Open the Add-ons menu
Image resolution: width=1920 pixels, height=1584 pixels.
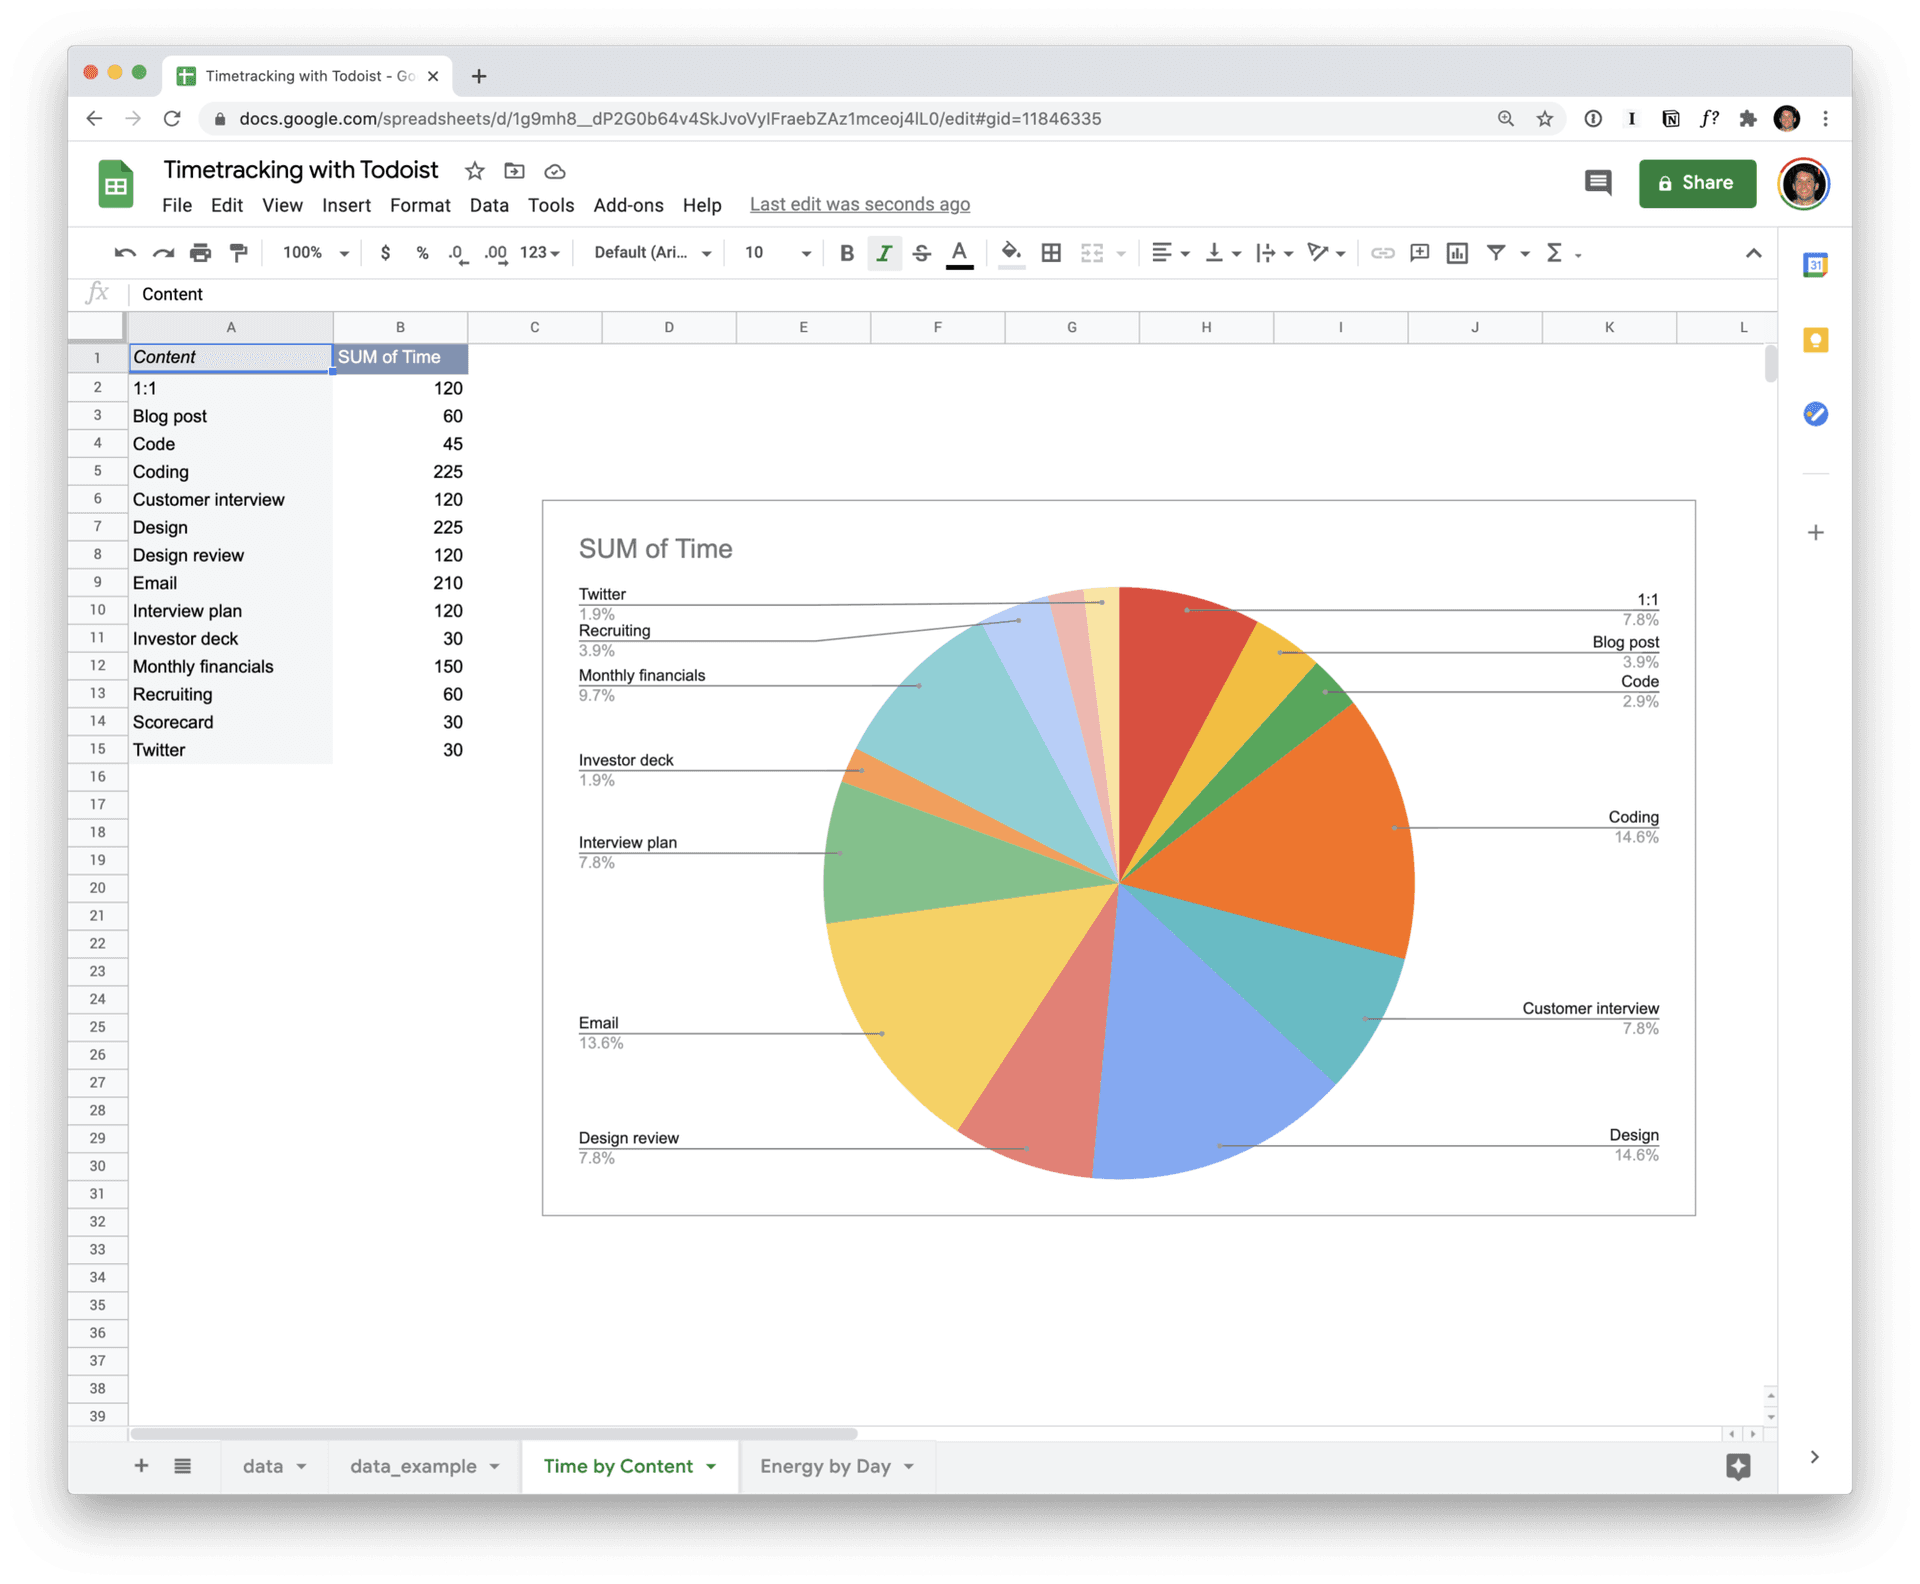(628, 205)
